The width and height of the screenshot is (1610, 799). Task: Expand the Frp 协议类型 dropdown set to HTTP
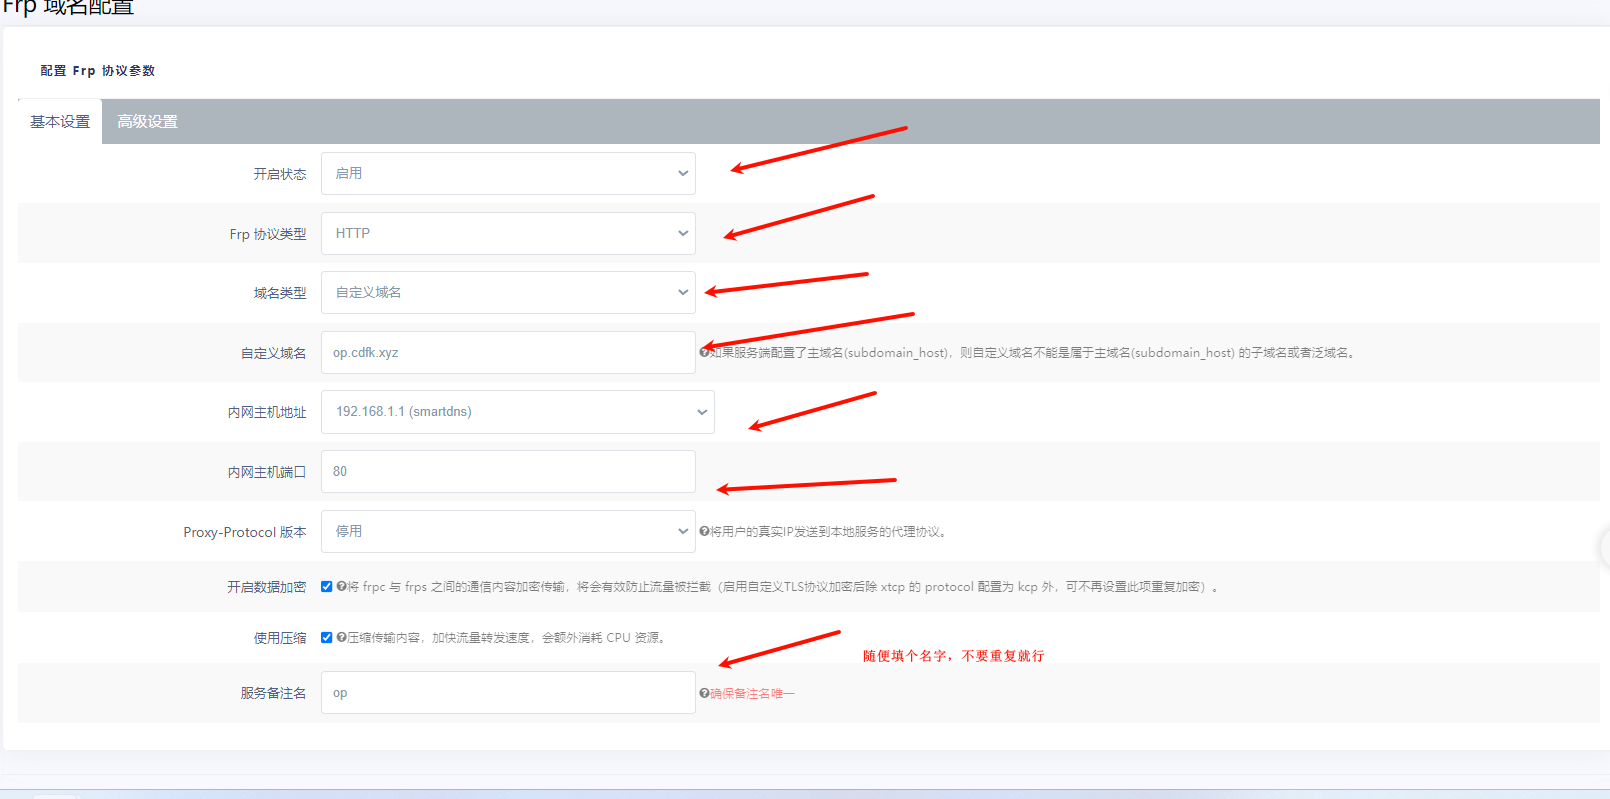(x=508, y=234)
